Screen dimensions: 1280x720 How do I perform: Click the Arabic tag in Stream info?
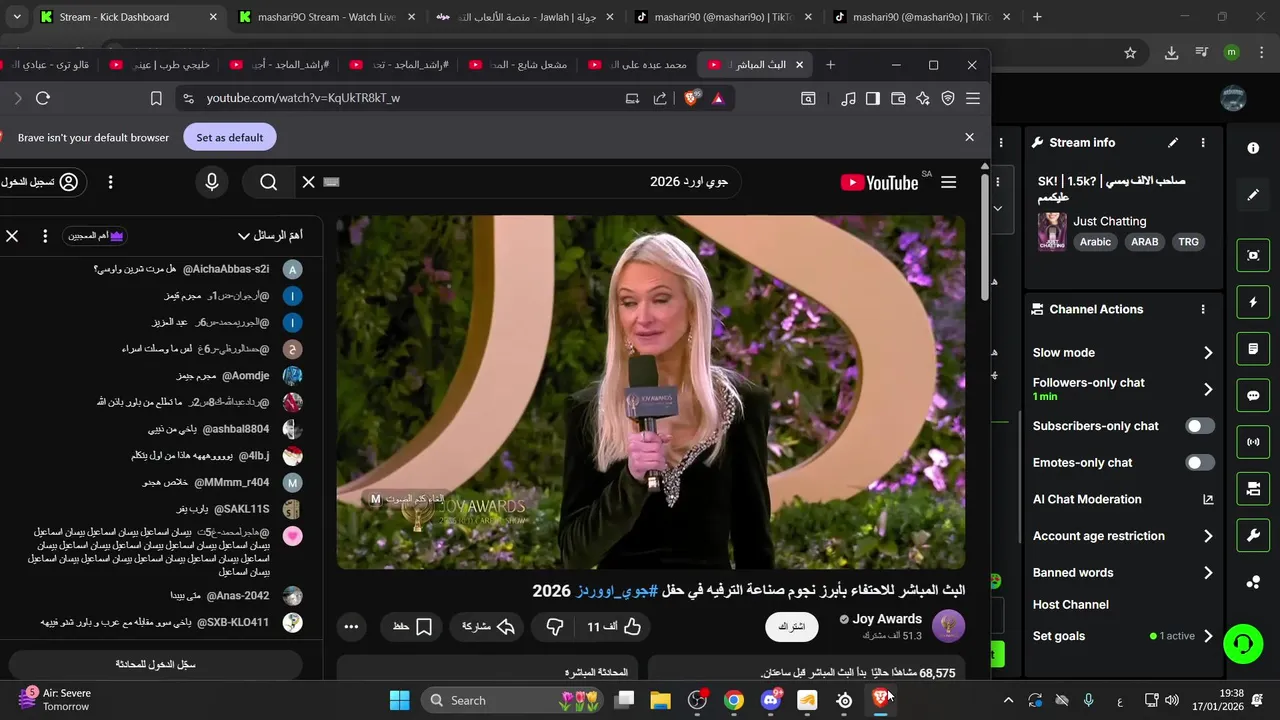[x=1095, y=242]
